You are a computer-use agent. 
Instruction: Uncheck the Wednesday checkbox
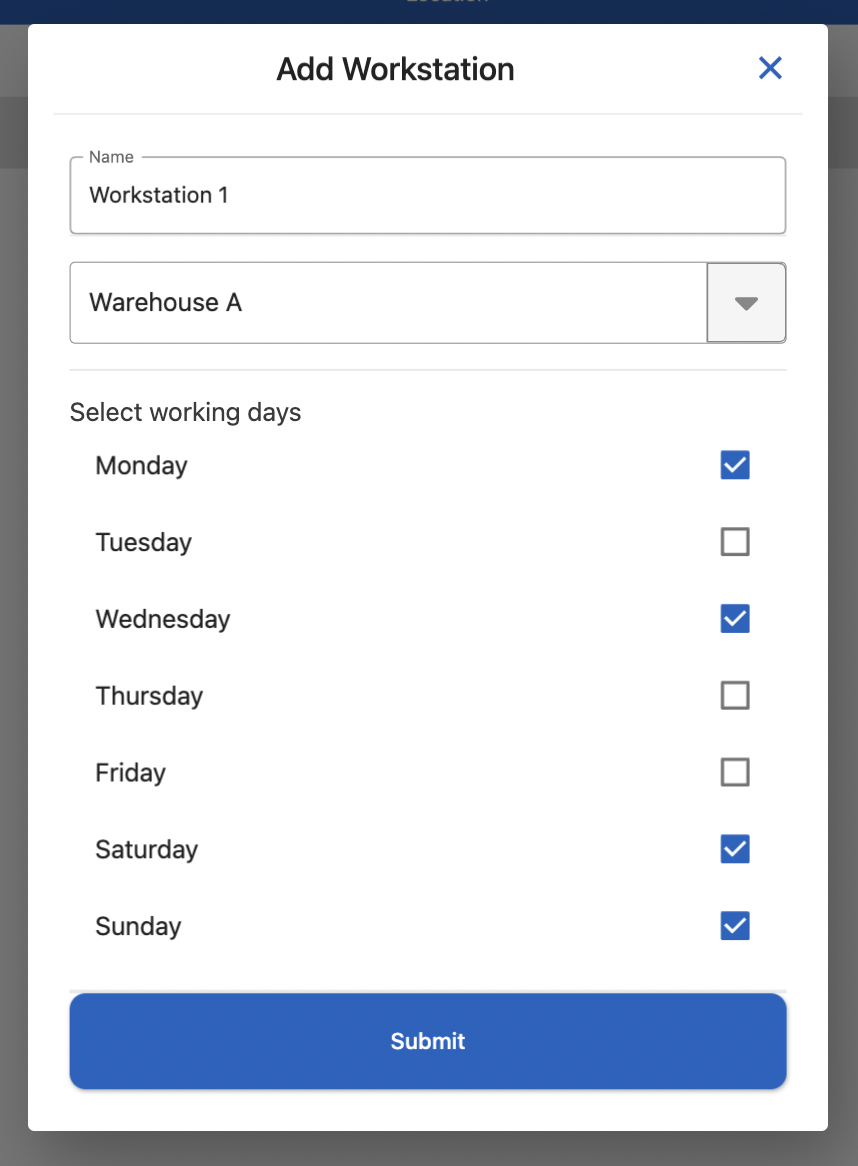[x=735, y=619]
